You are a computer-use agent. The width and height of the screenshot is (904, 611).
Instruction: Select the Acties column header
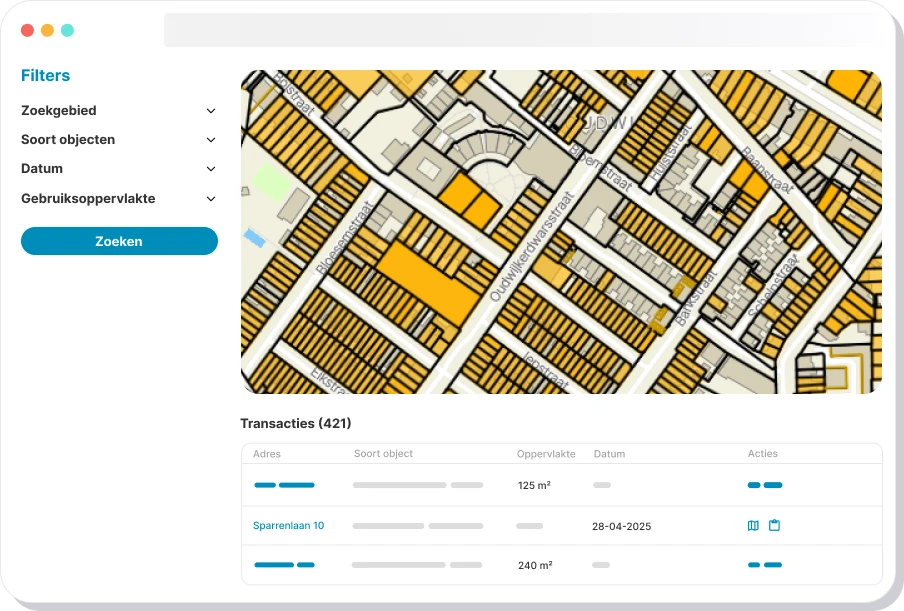(x=763, y=454)
